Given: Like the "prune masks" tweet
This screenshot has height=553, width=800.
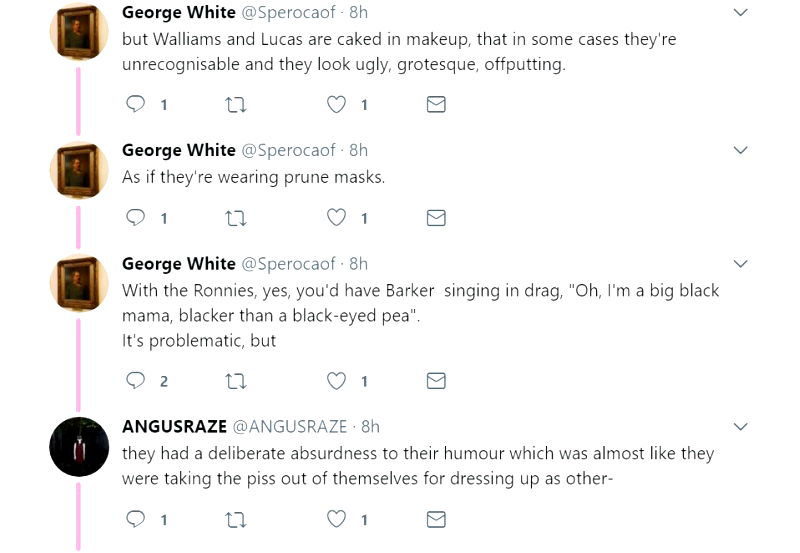Looking at the screenshot, I should click(x=337, y=218).
